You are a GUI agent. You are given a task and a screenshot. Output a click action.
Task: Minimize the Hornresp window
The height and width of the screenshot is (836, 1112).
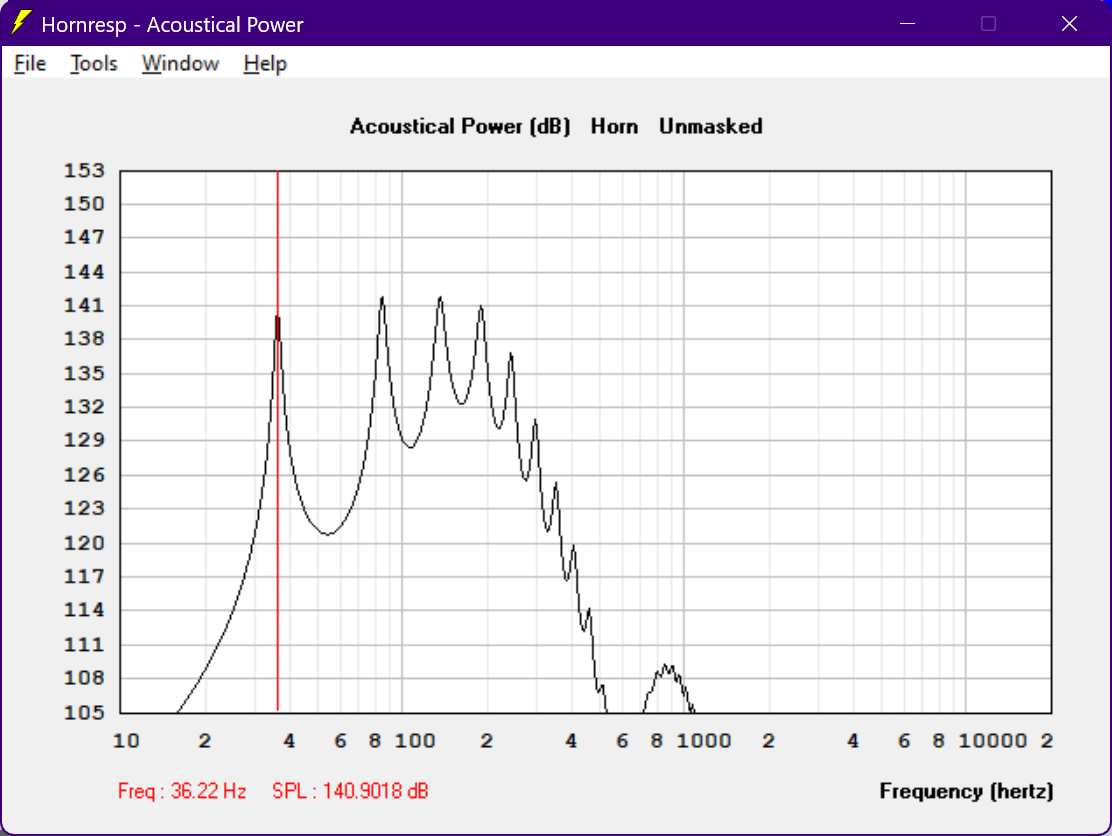[907, 23]
